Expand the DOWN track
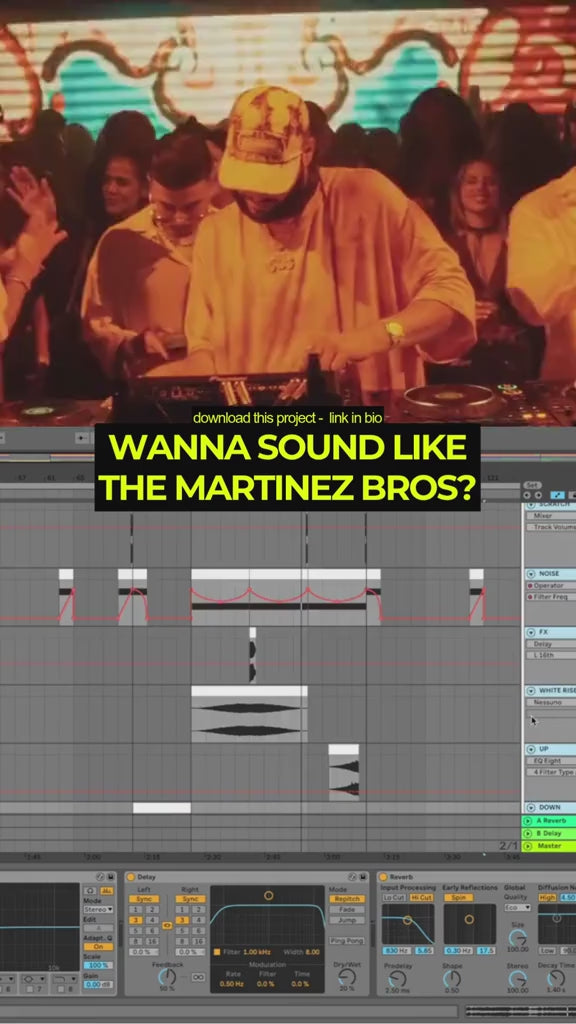The image size is (576, 1024). coord(531,807)
